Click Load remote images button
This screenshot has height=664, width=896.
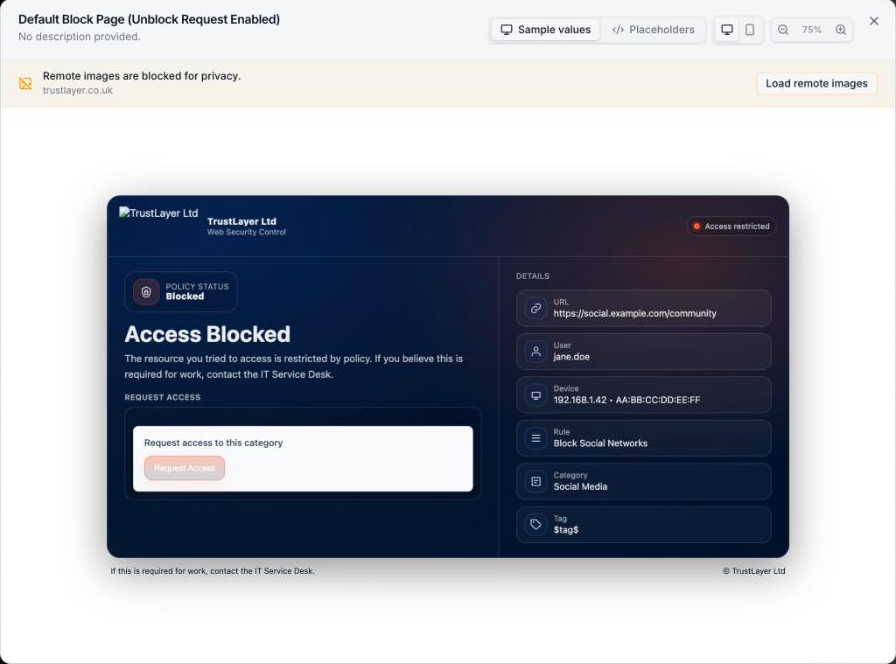click(x=817, y=83)
